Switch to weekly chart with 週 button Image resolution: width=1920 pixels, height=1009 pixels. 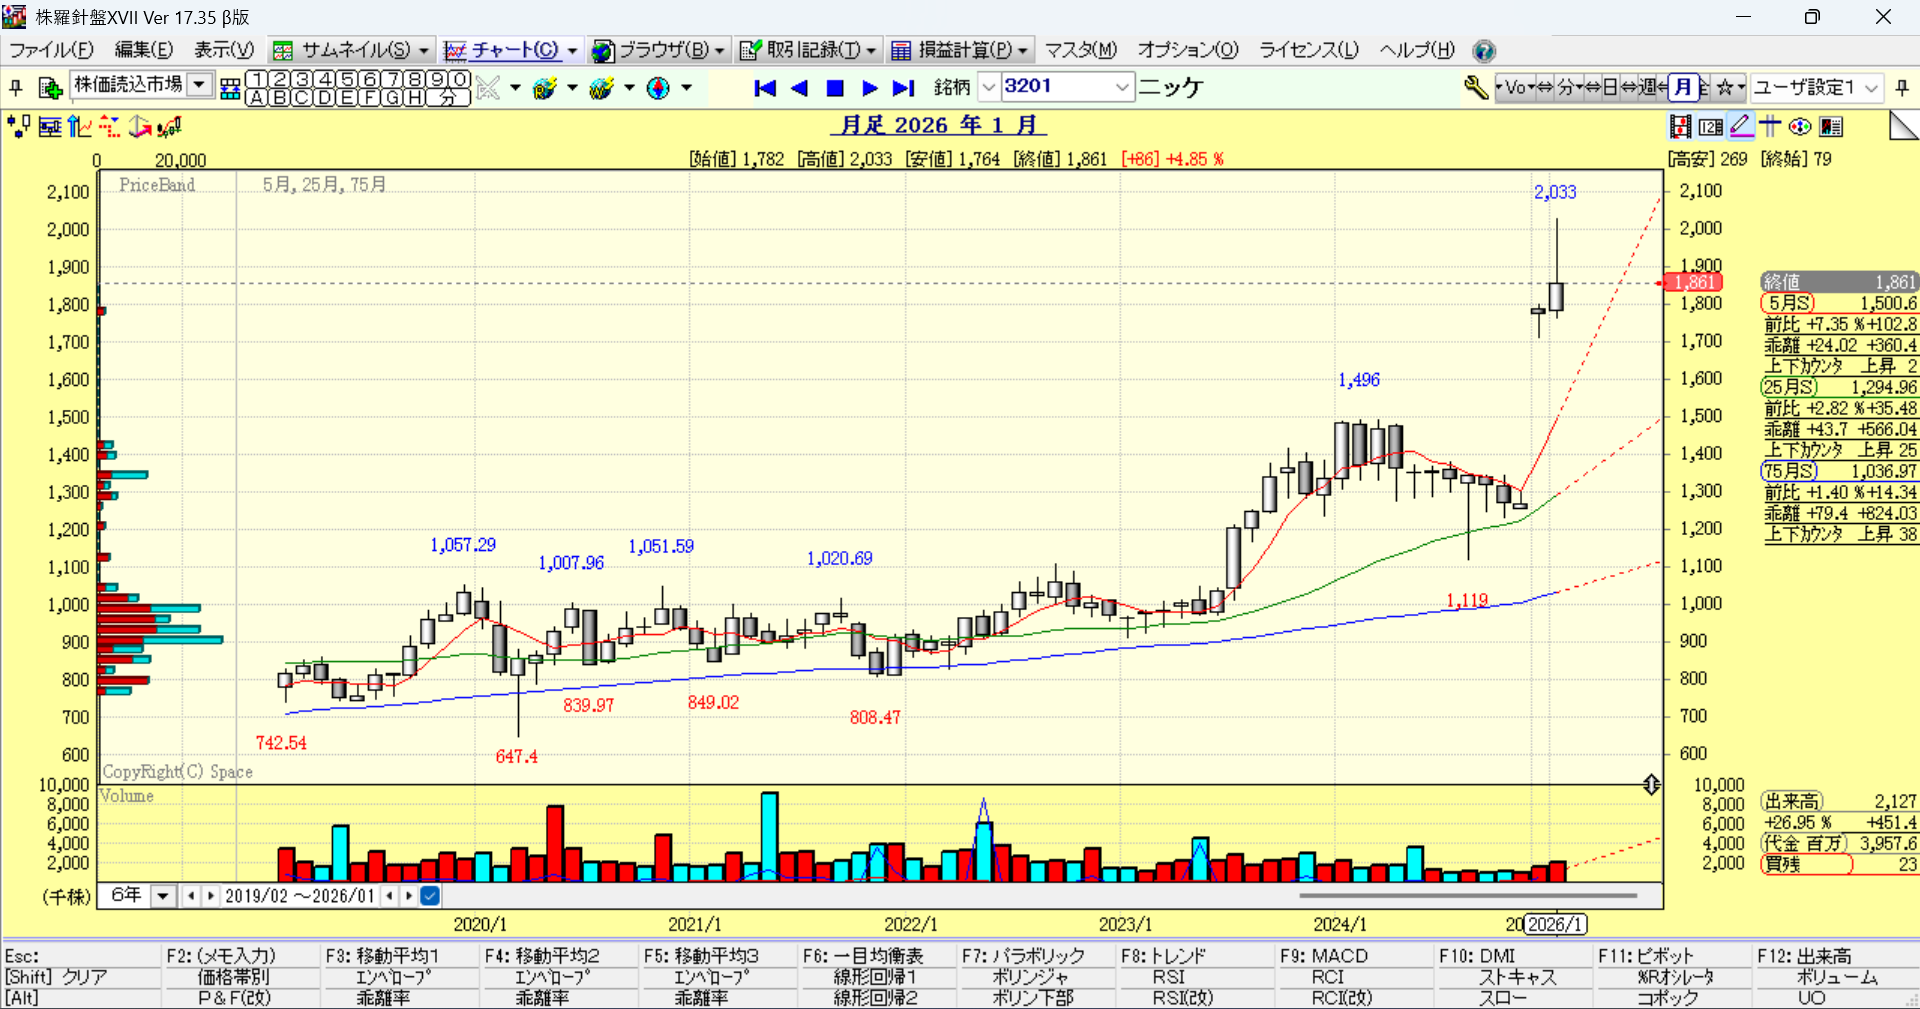click(x=1648, y=88)
